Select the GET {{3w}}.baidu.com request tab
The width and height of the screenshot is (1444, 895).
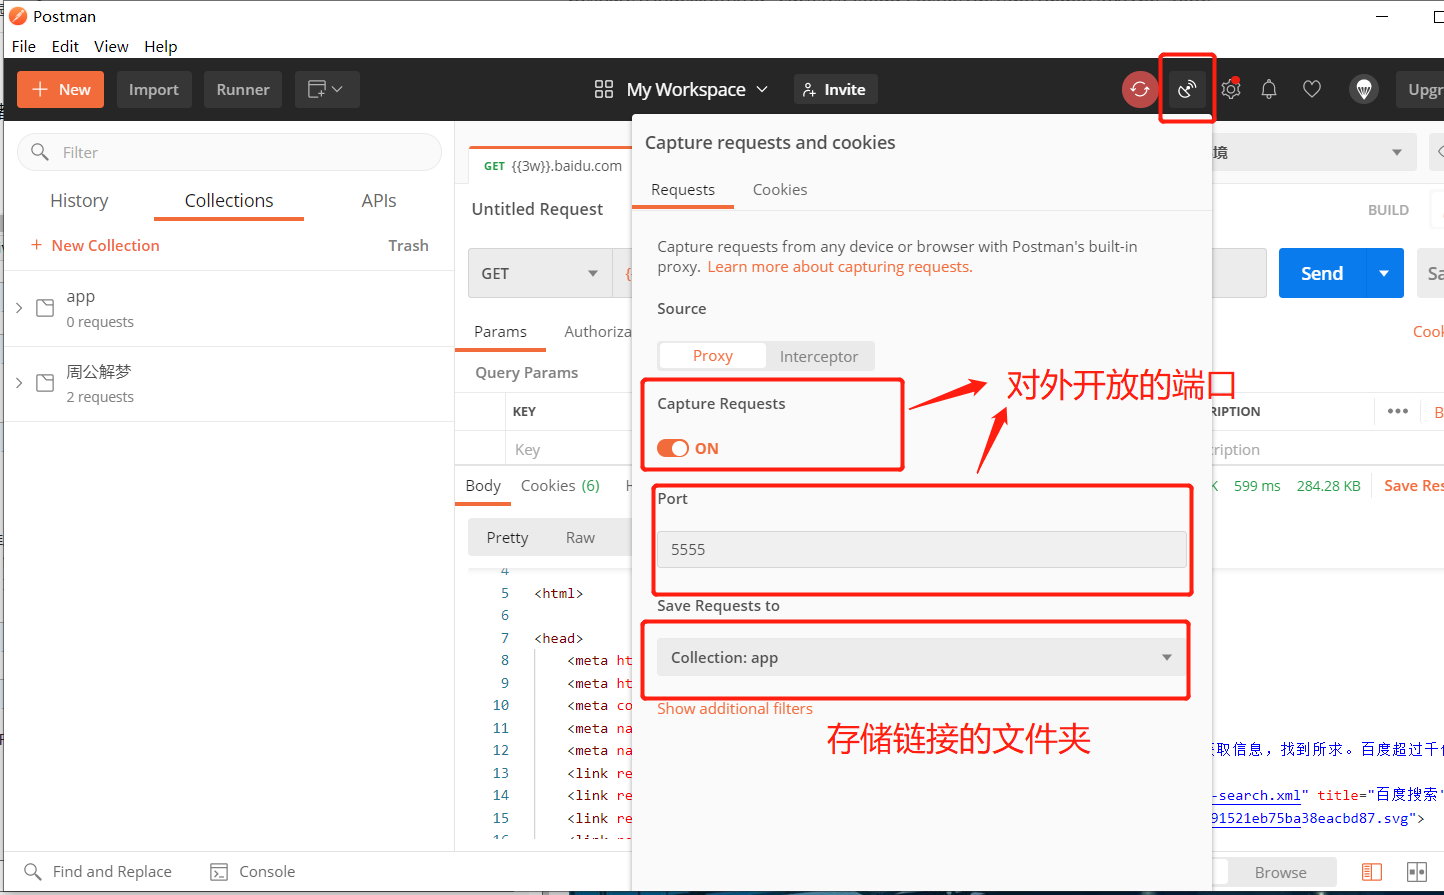[551, 166]
